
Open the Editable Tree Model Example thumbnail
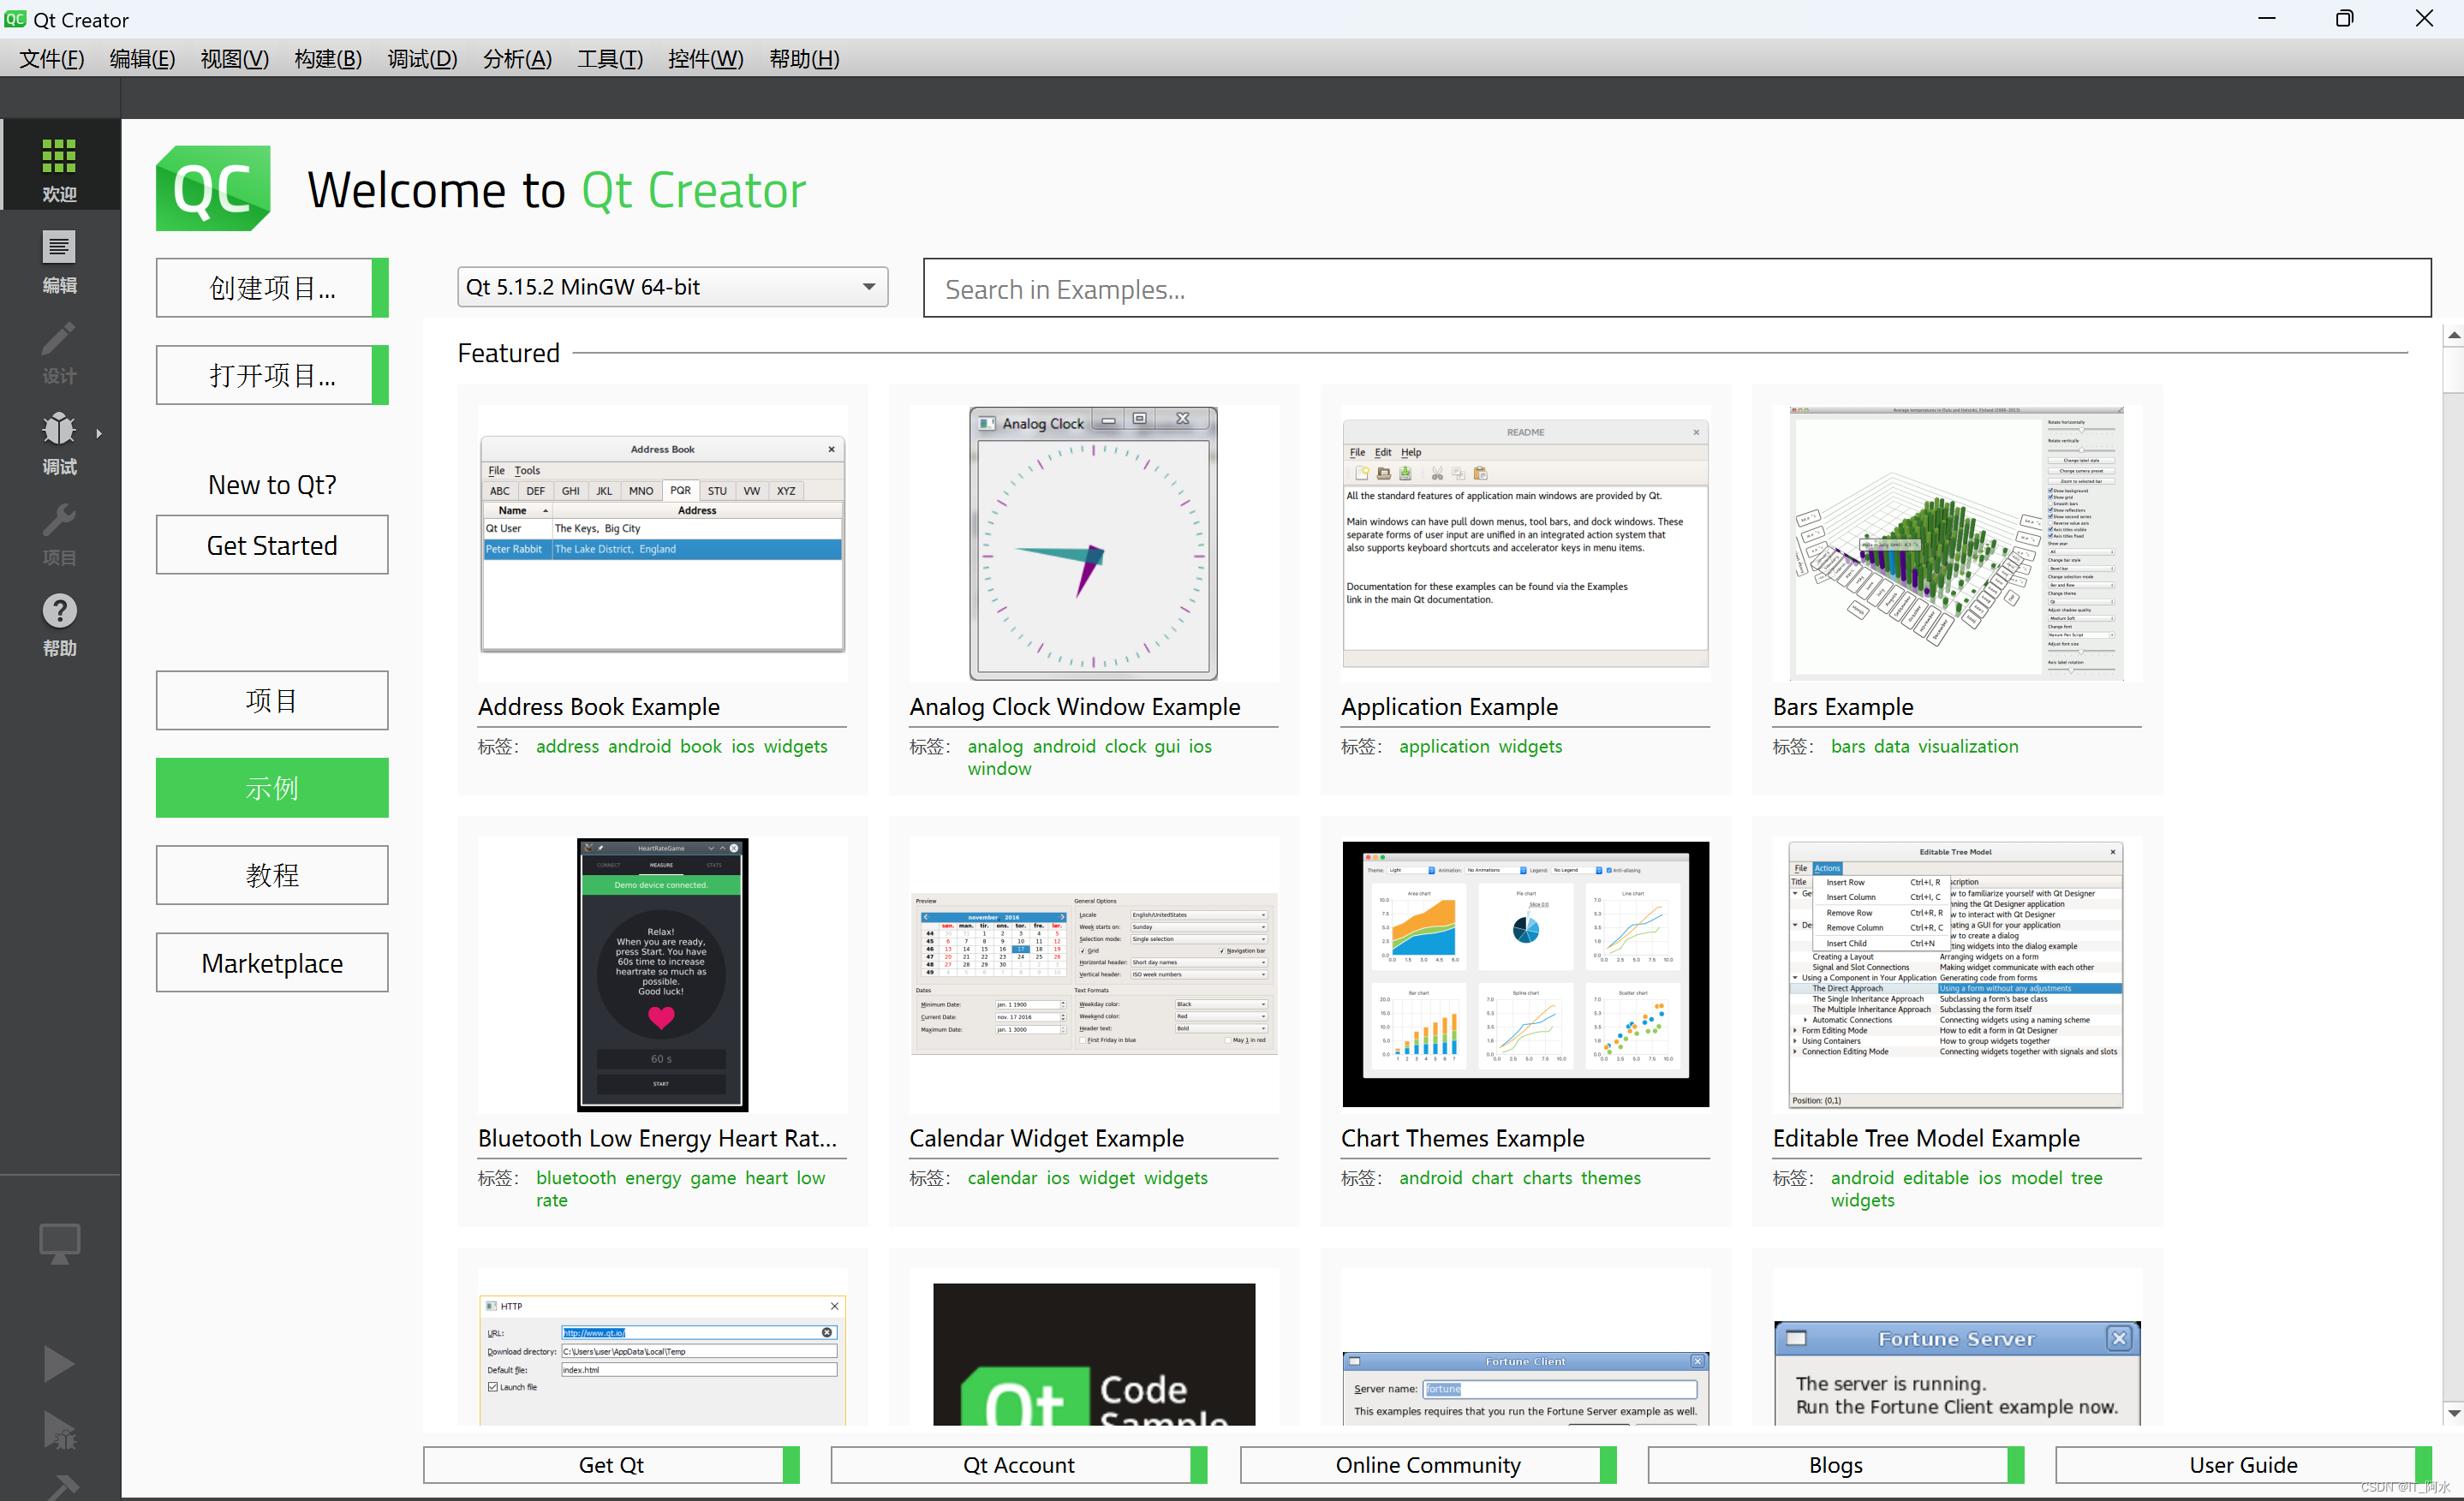click(1957, 975)
